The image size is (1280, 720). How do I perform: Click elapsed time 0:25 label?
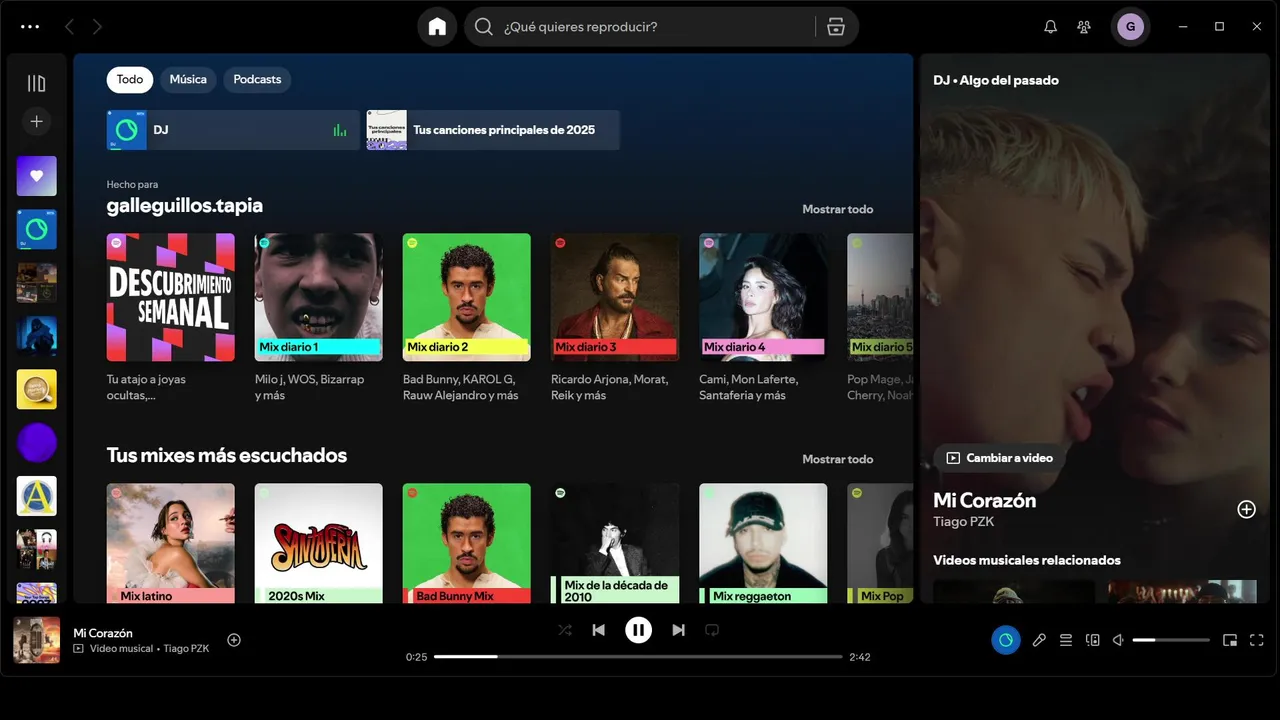click(x=416, y=657)
